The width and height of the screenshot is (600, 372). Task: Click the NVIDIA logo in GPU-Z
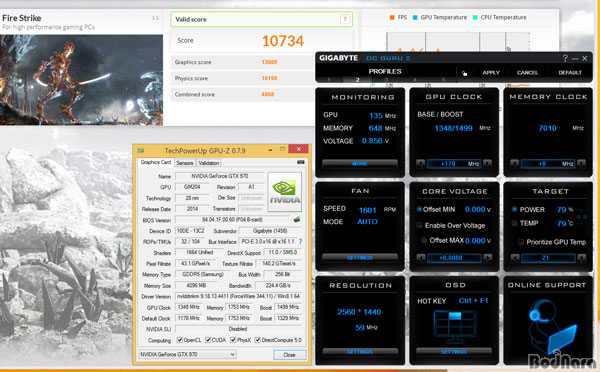tap(285, 192)
